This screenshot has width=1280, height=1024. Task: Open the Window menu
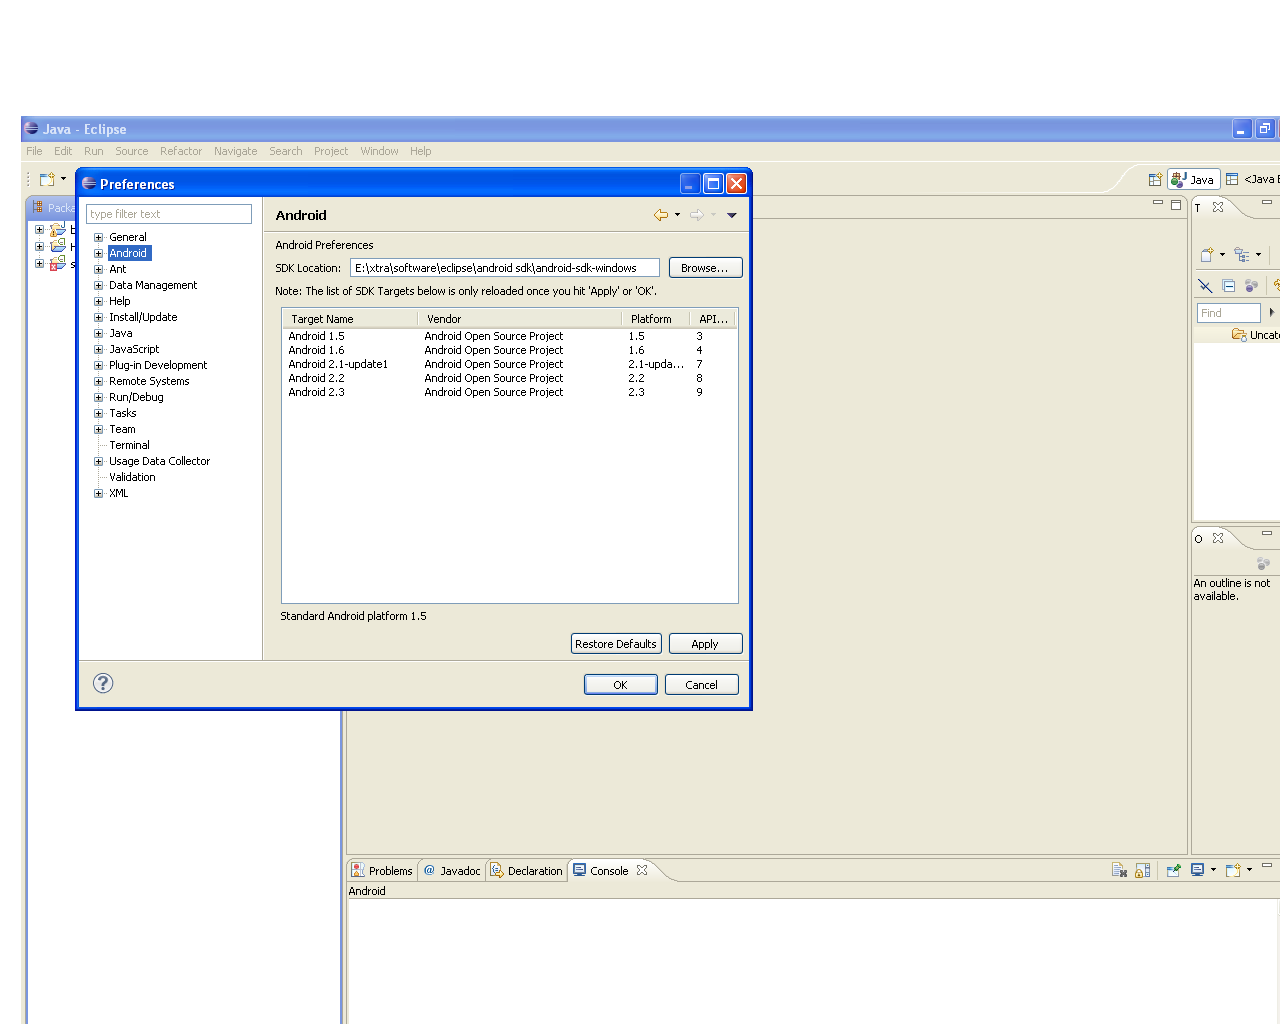click(379, 151)
